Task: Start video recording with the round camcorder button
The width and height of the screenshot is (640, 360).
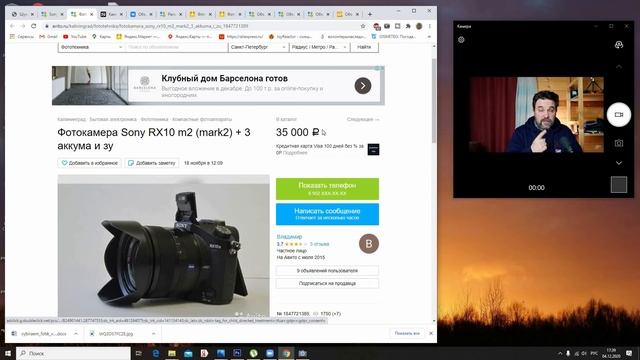Action: pyautogui.click(x=619, y=115)
